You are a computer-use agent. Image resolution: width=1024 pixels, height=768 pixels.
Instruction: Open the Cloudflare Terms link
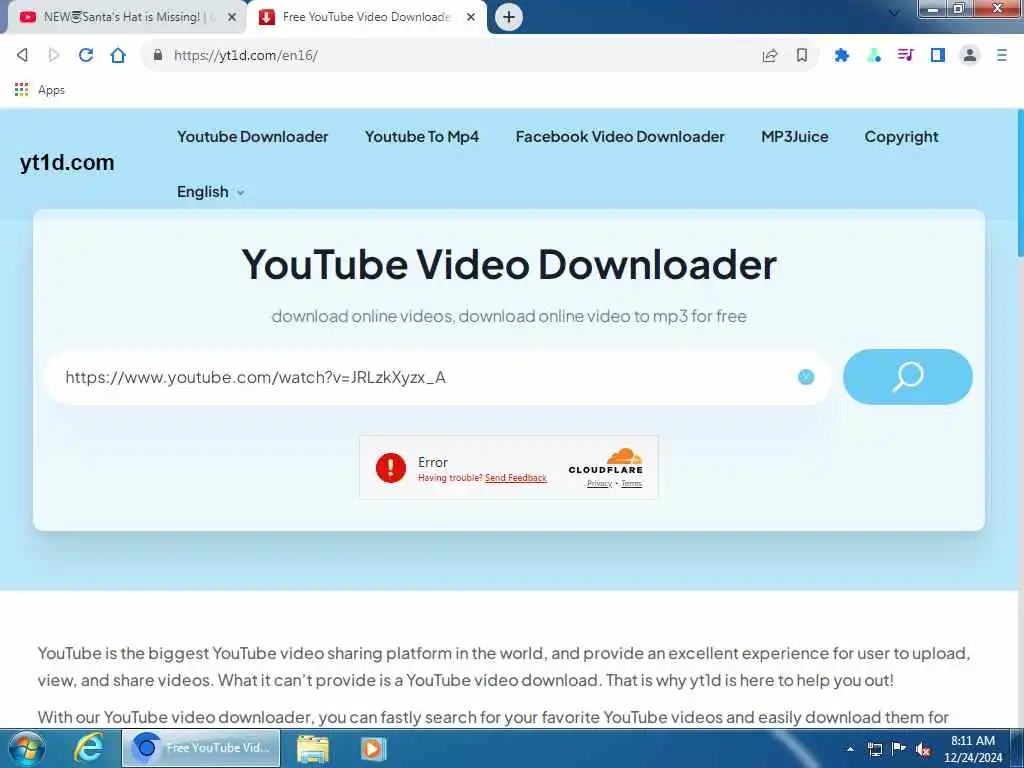coord(632,484)
